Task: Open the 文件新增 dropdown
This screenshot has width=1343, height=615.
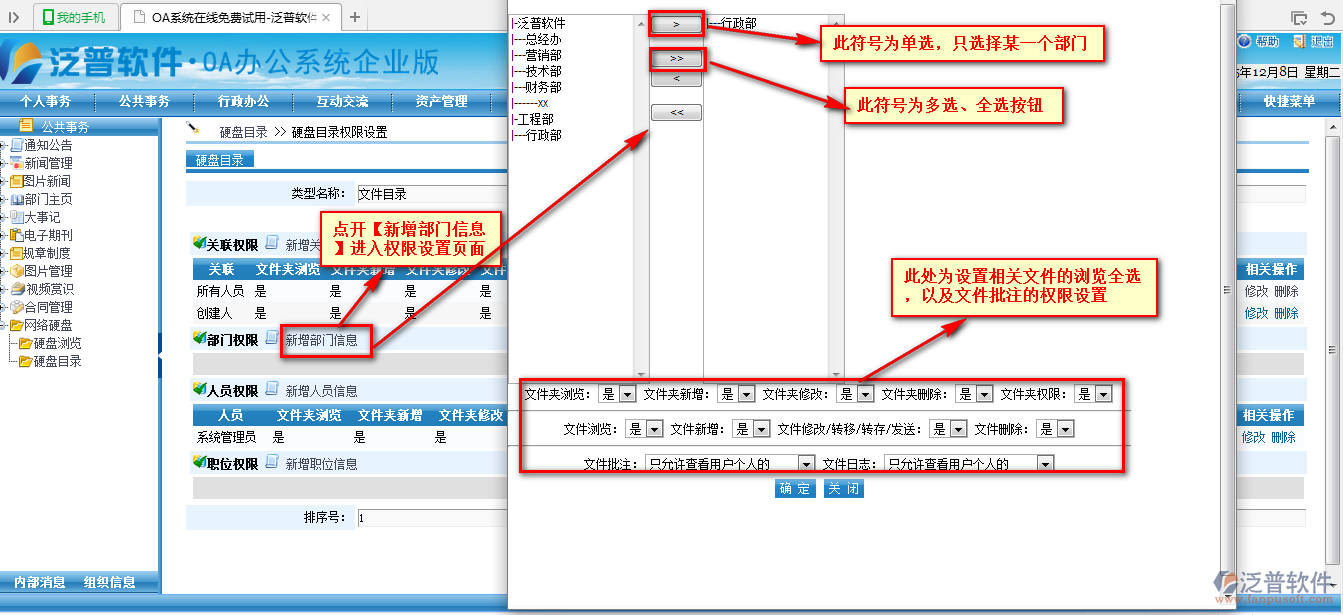Action: click(x=750, y=428)
